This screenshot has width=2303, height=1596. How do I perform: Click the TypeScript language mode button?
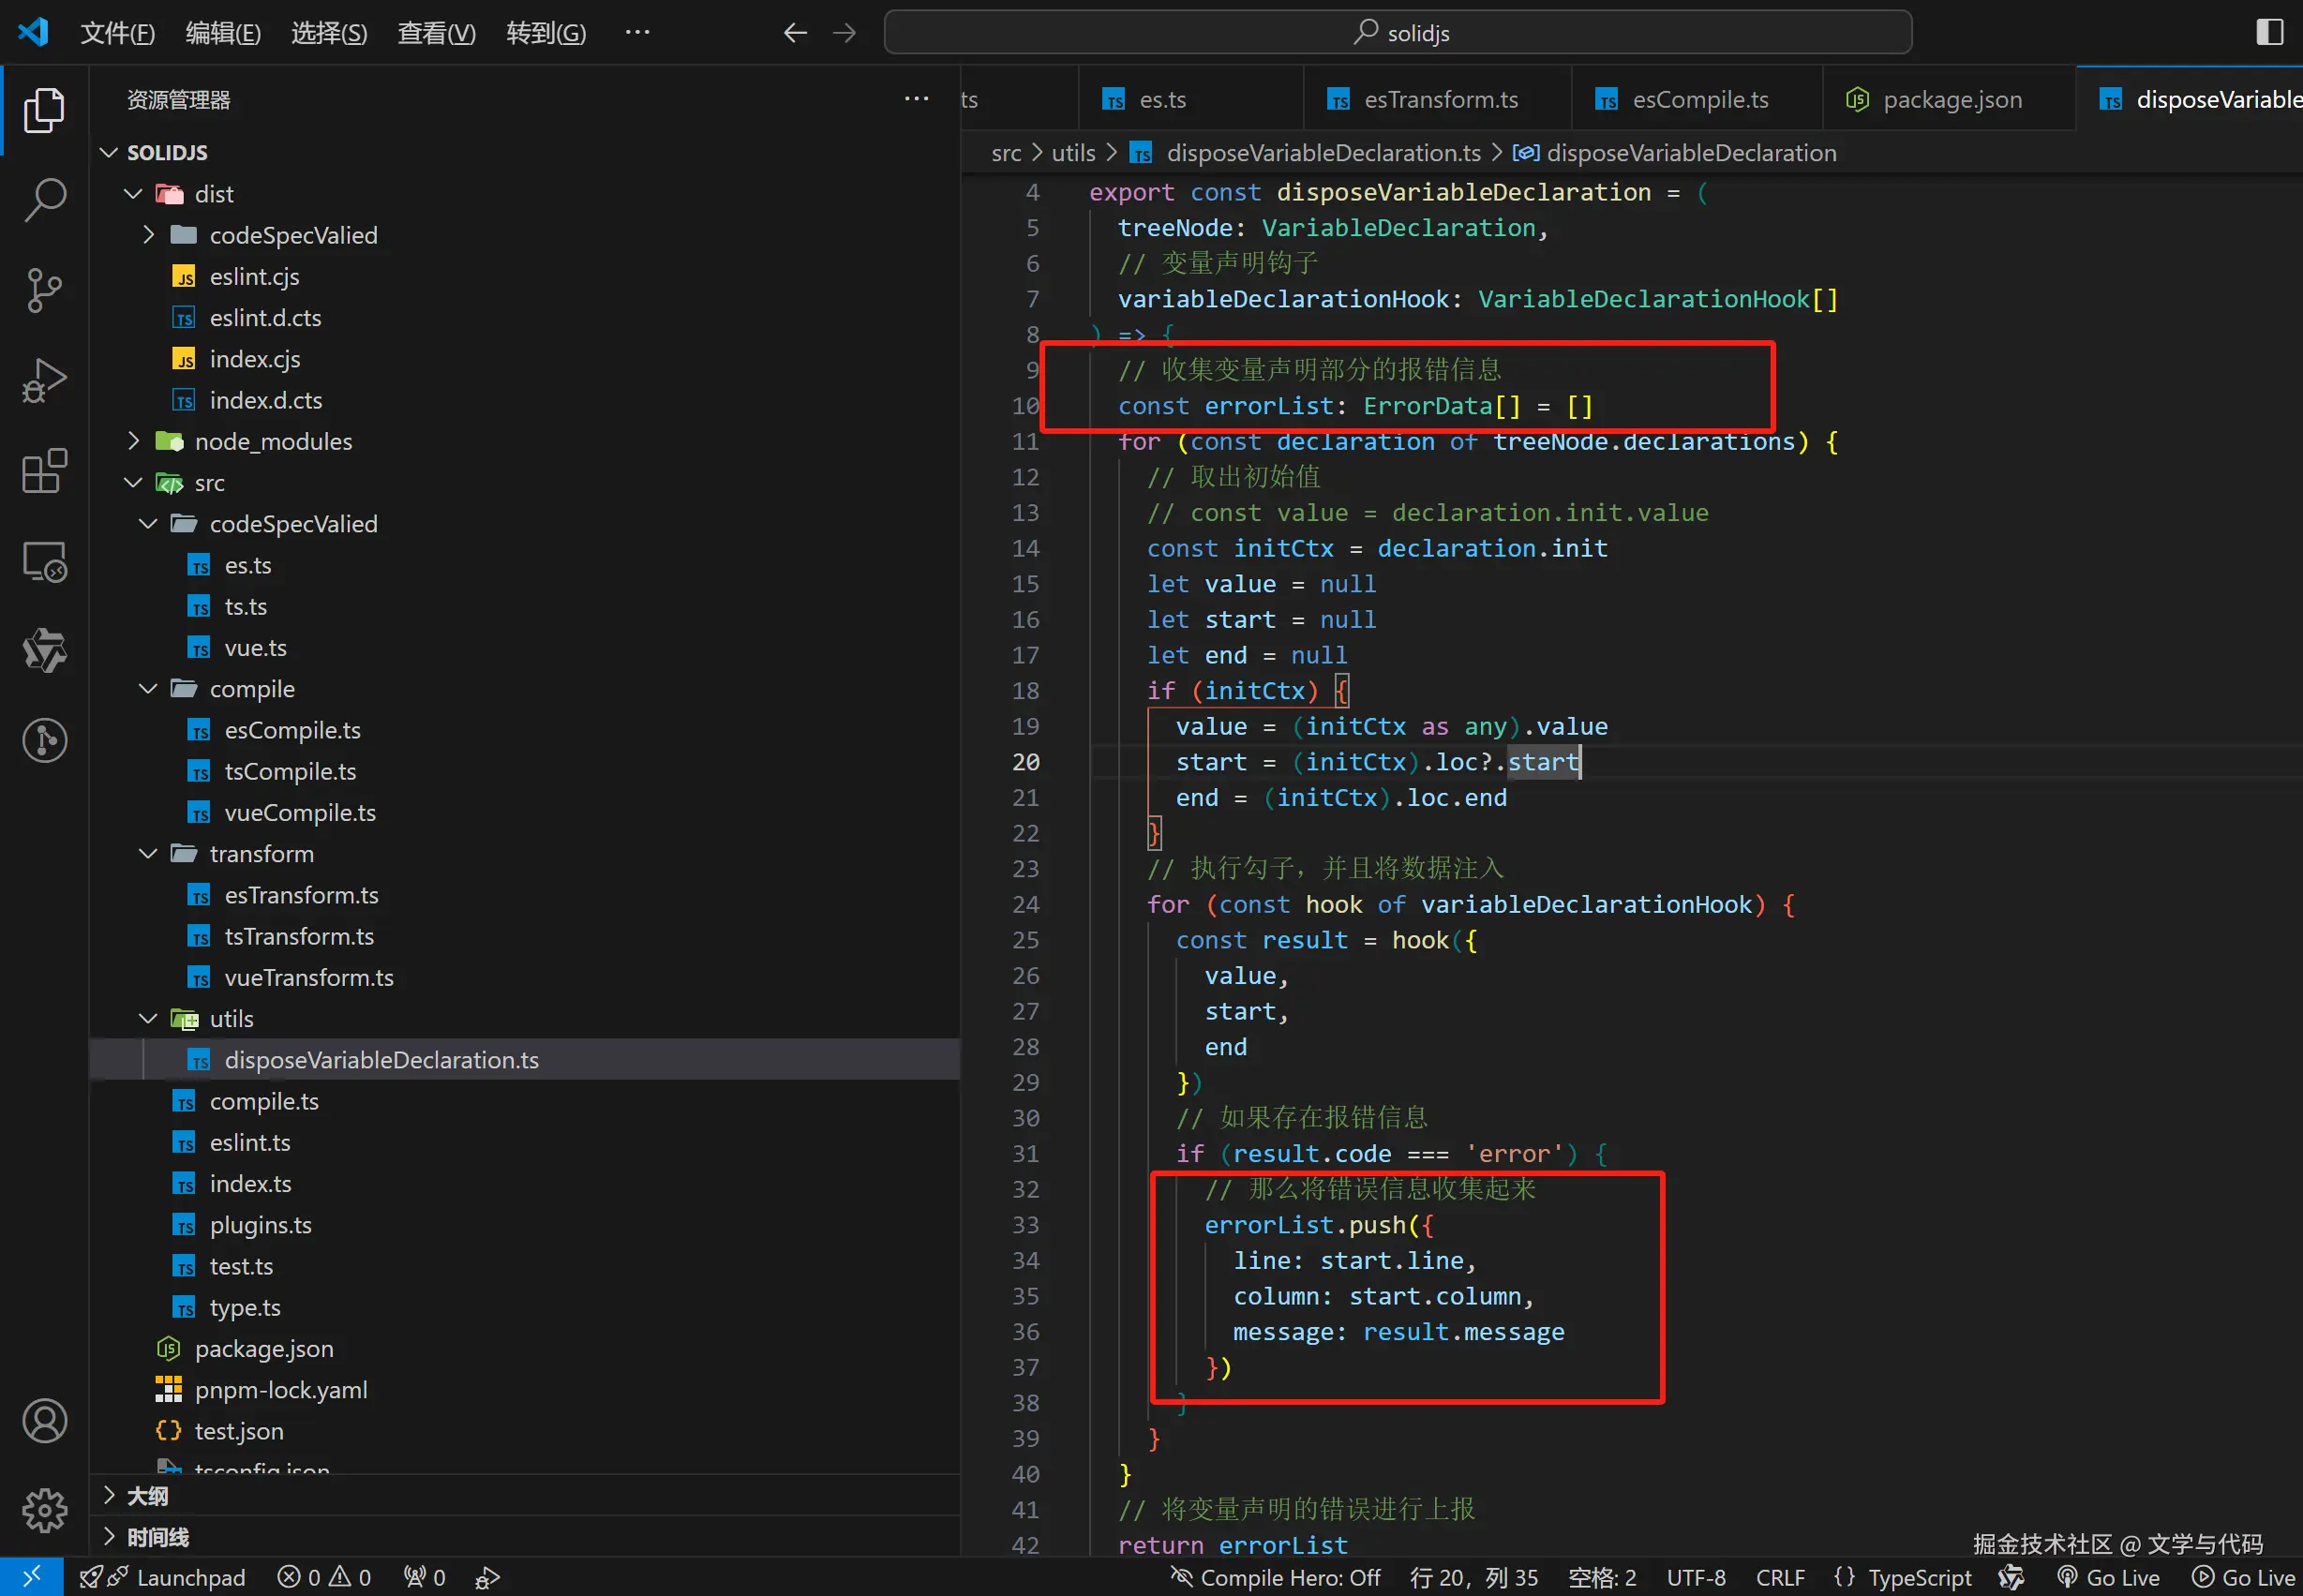pyautogui.click(x=1918, y=1577)
